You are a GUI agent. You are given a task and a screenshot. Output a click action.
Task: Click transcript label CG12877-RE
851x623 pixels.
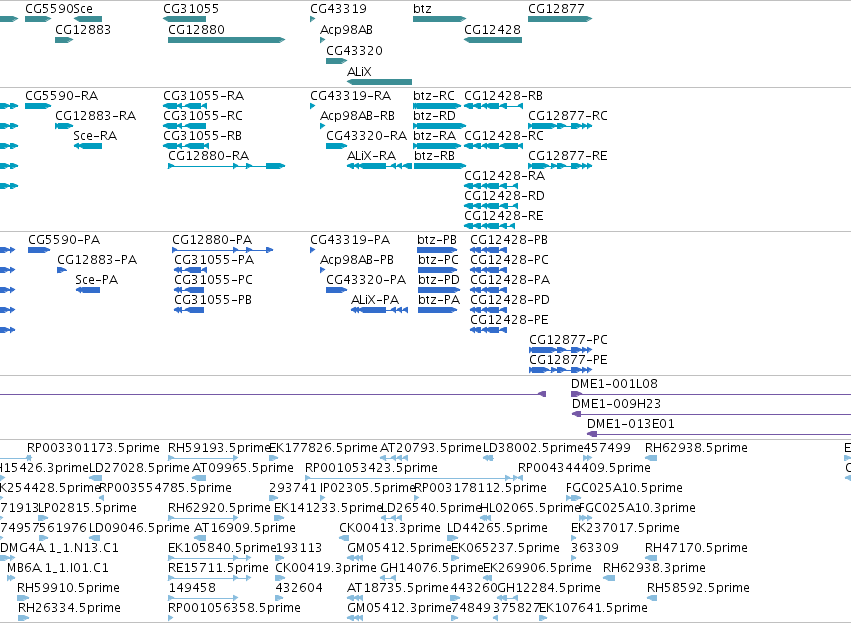[568, 156]
